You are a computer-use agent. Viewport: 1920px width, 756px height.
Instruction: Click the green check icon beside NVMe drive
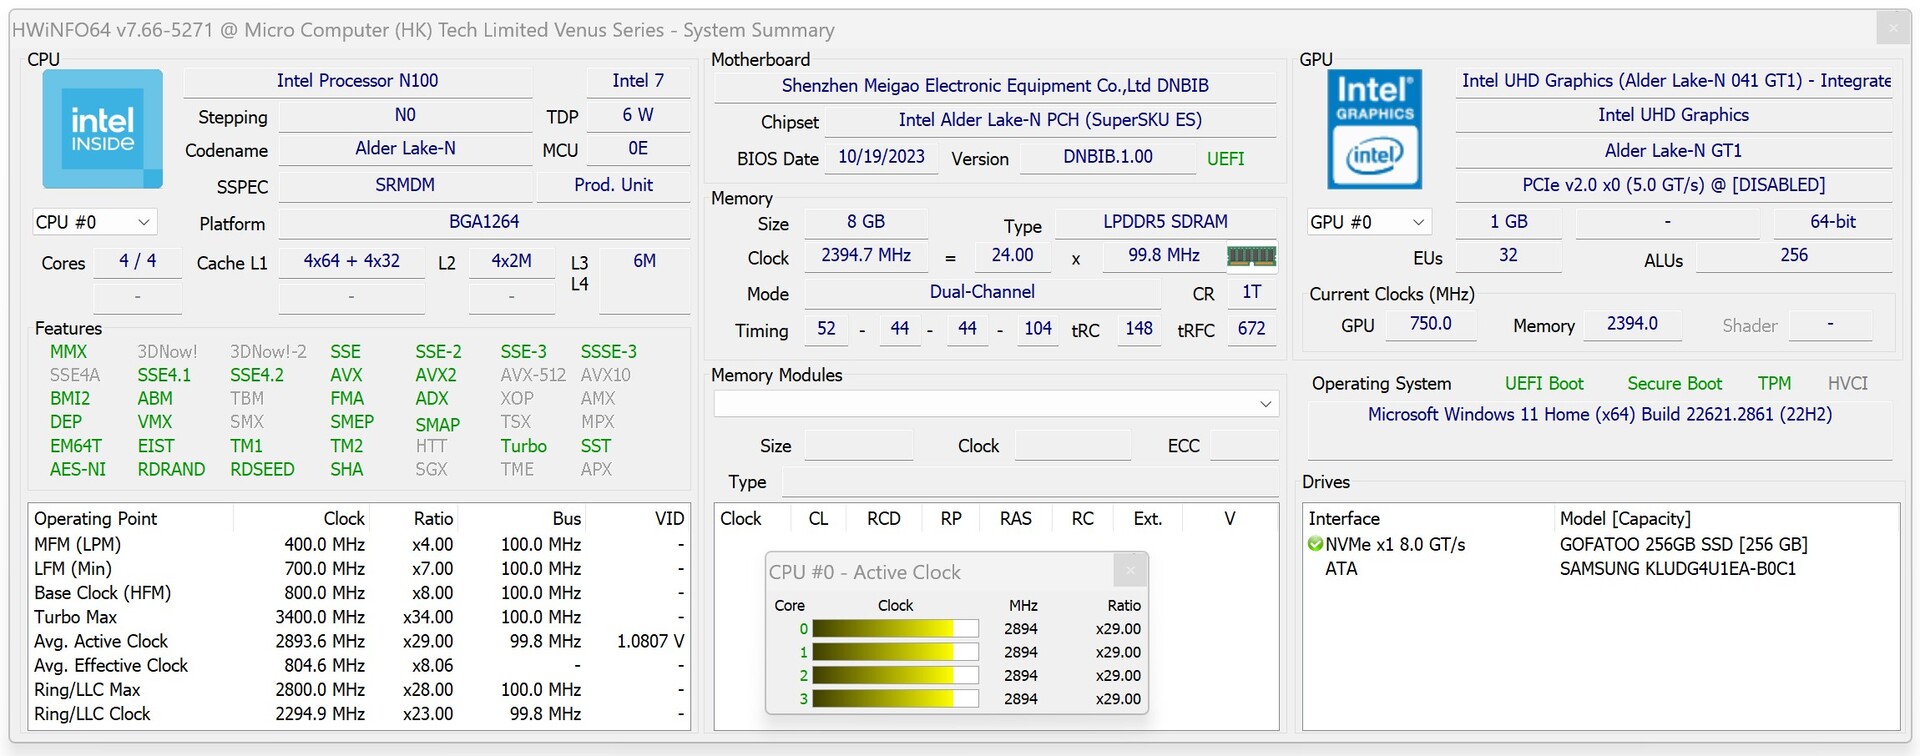click(x=1315, y=544)
